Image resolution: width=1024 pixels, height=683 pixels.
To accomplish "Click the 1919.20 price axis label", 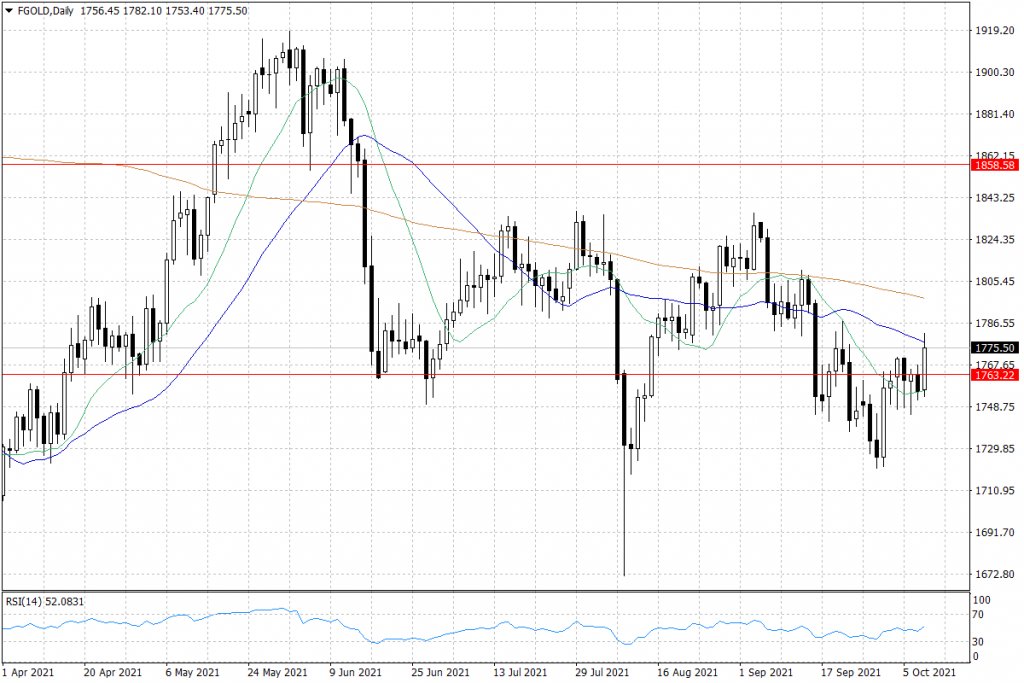I will click(995, 31).
